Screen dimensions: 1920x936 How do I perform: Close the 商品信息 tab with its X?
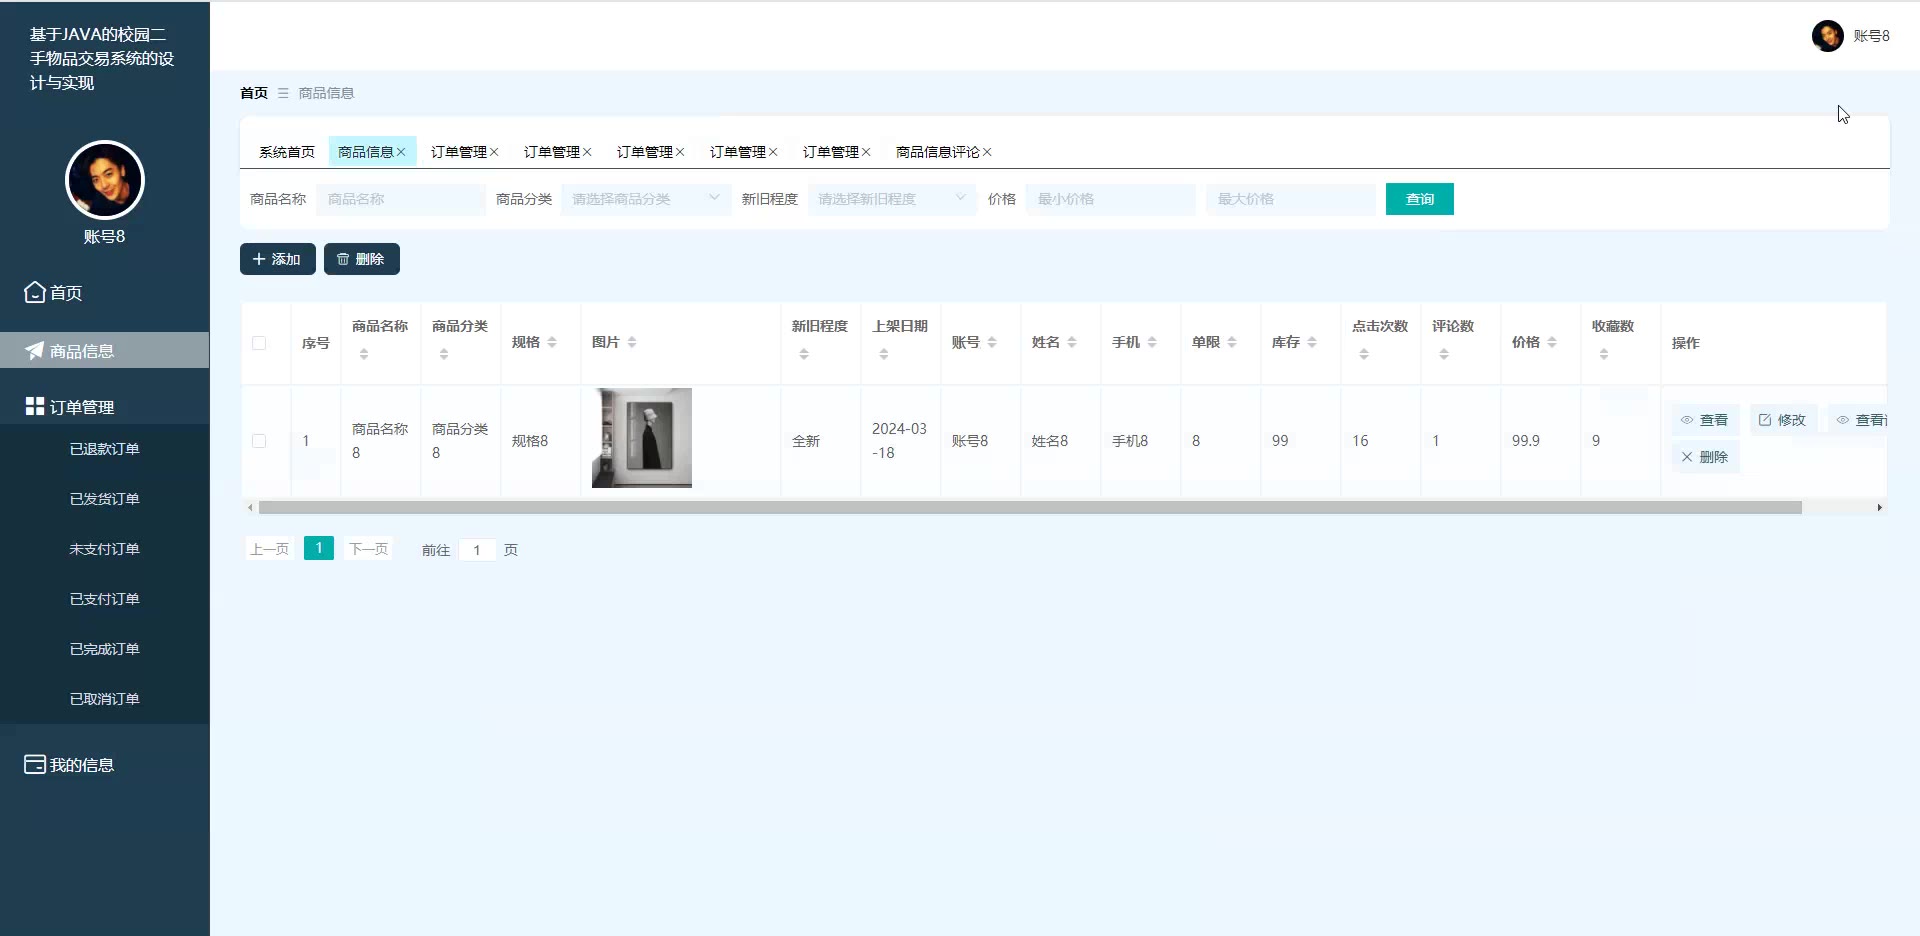pos(401,152)
